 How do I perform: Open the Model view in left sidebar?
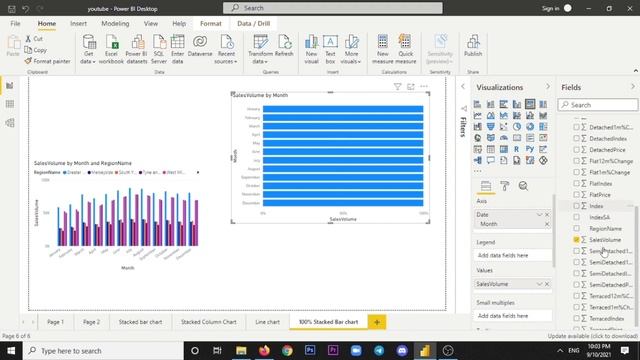[10, 122]
